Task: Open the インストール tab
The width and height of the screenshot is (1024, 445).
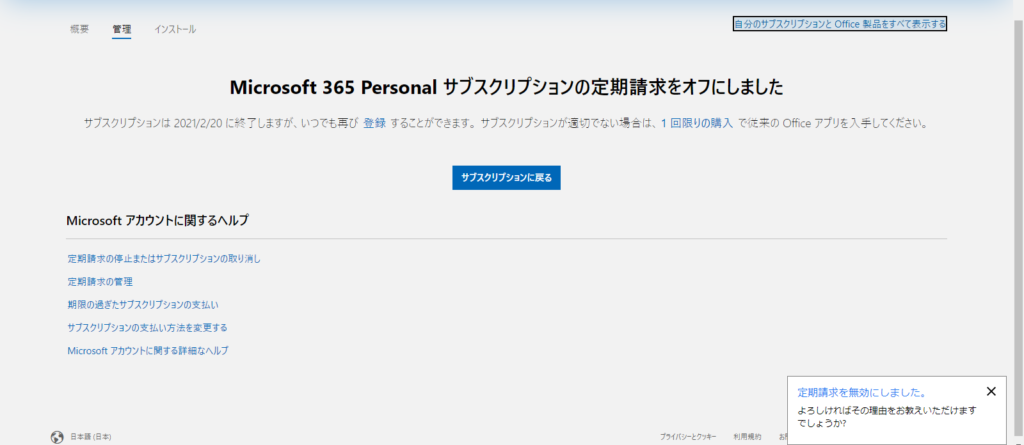Action: click(x=175, y=29)
